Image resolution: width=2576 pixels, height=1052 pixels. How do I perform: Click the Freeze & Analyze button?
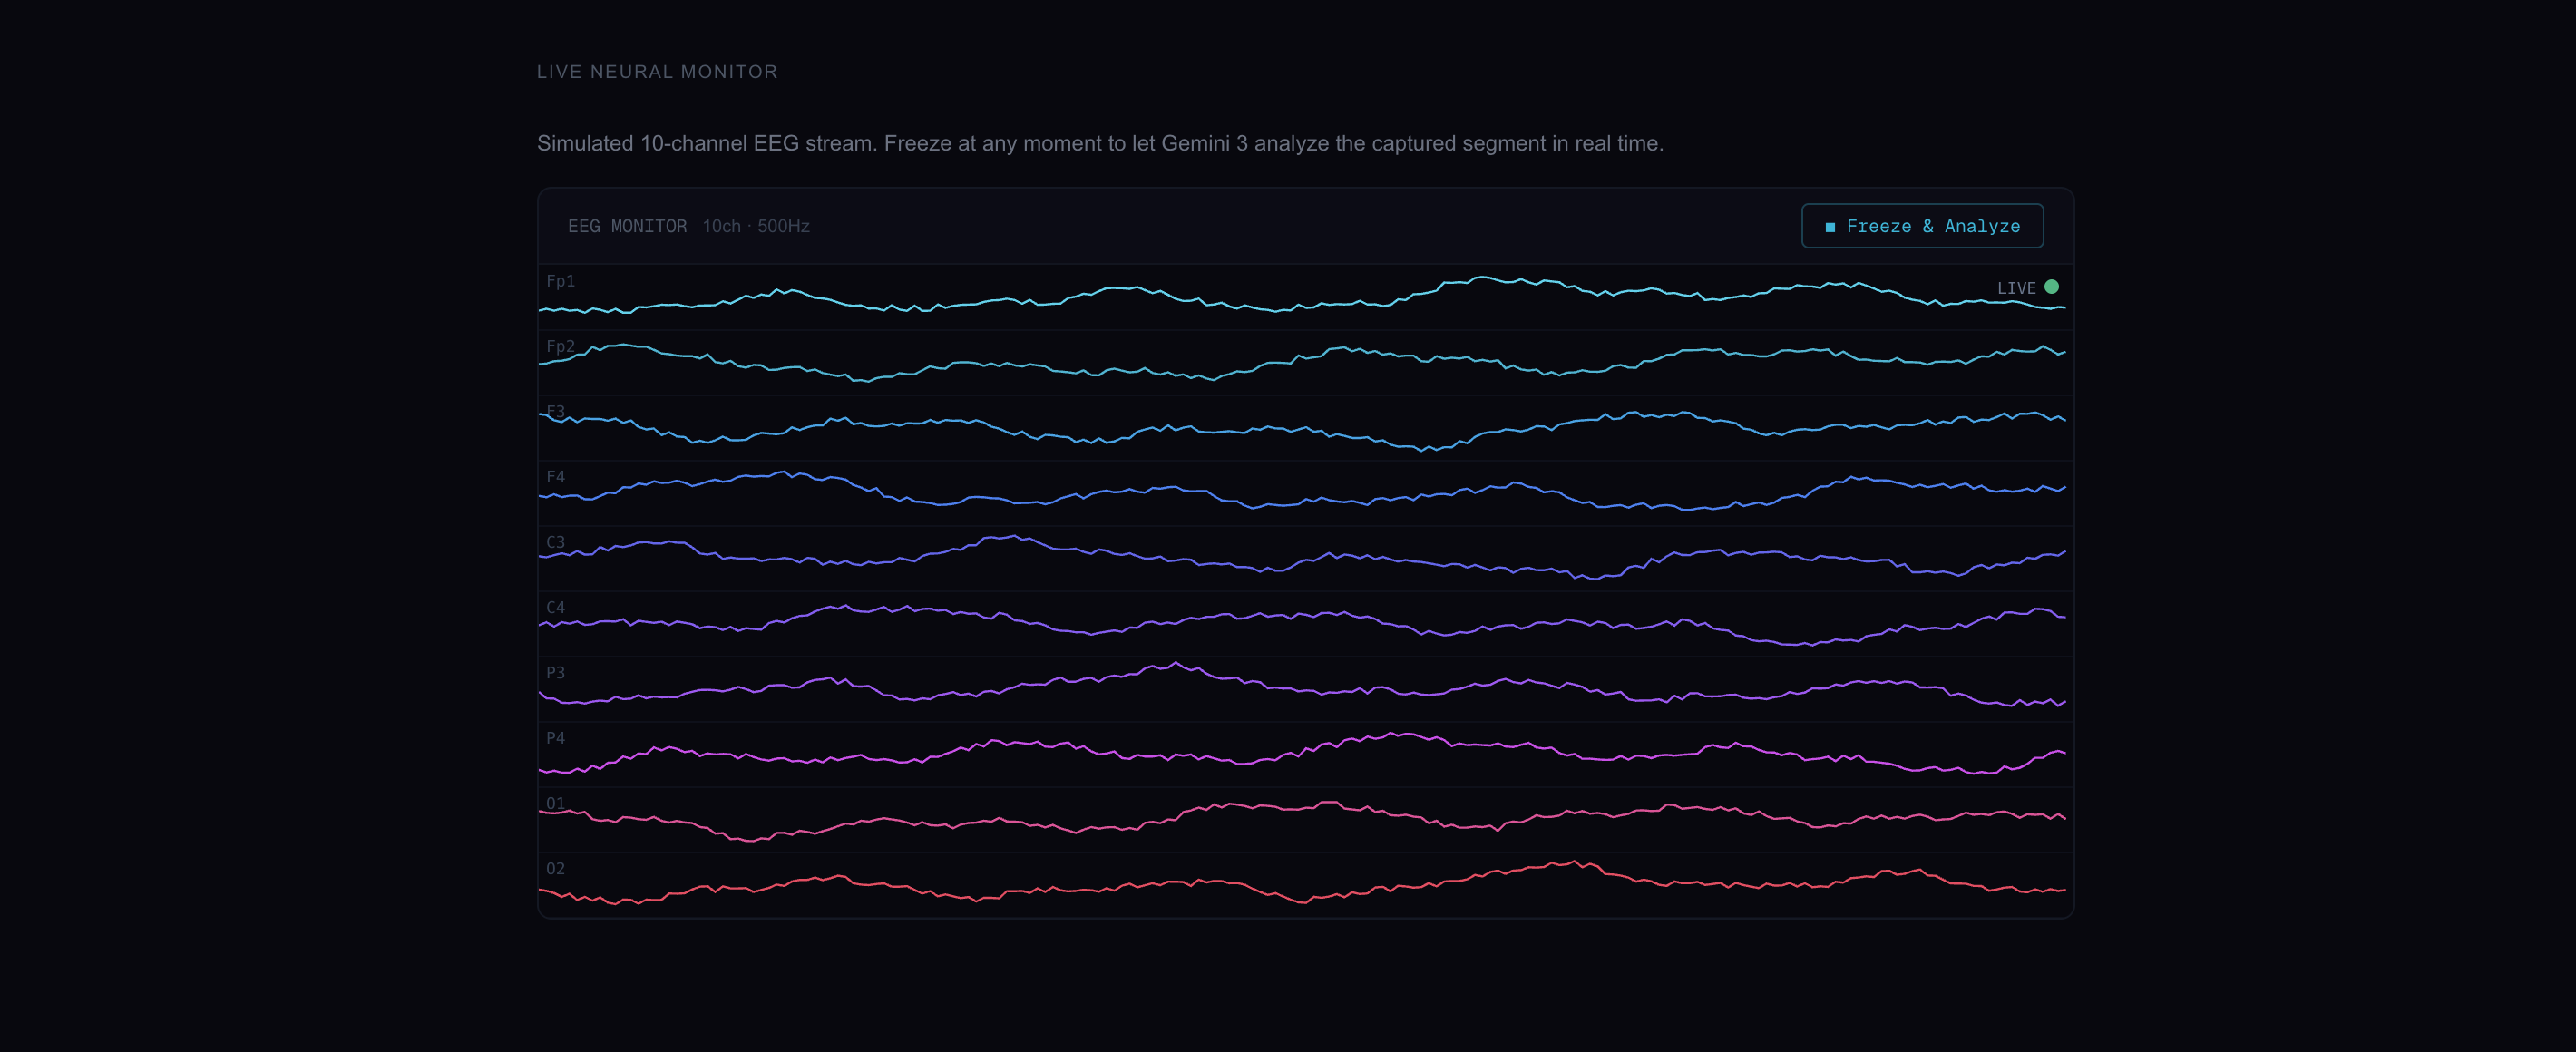point(1921,226)
